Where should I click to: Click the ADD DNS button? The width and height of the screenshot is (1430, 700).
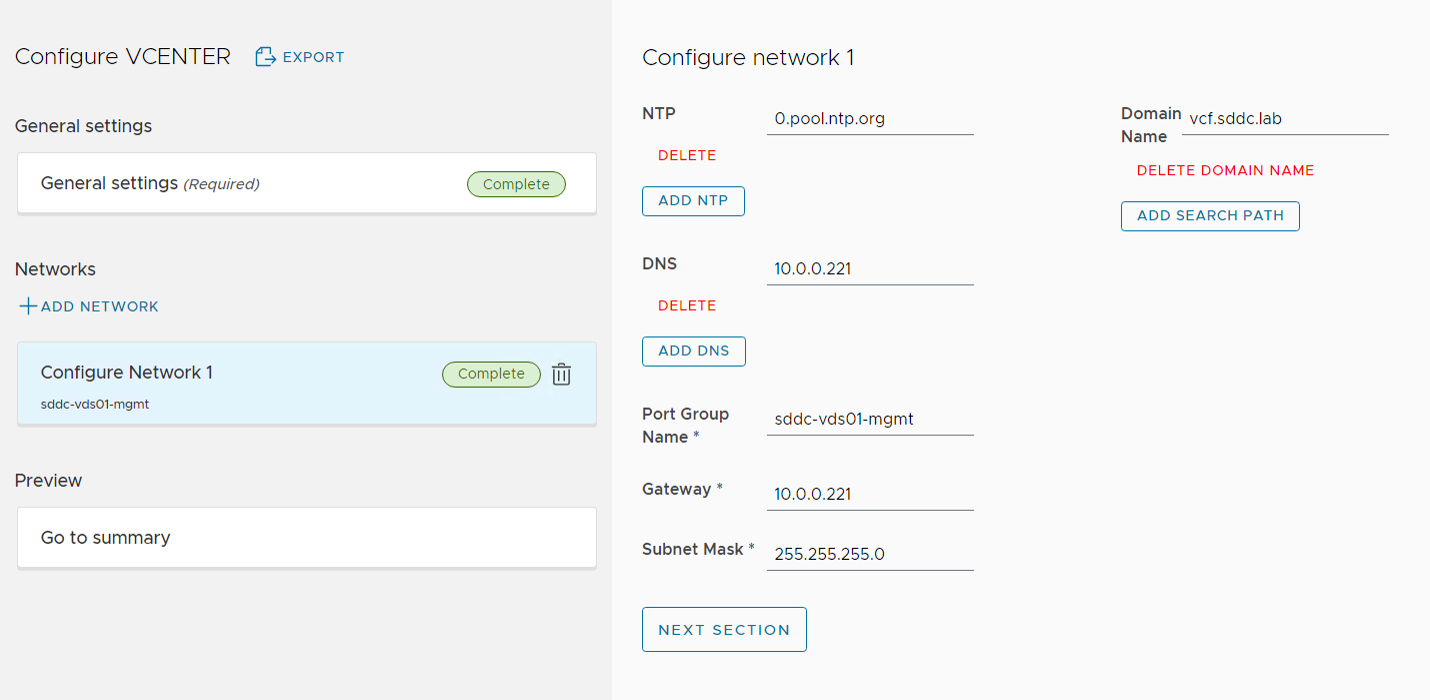[693, 351]
